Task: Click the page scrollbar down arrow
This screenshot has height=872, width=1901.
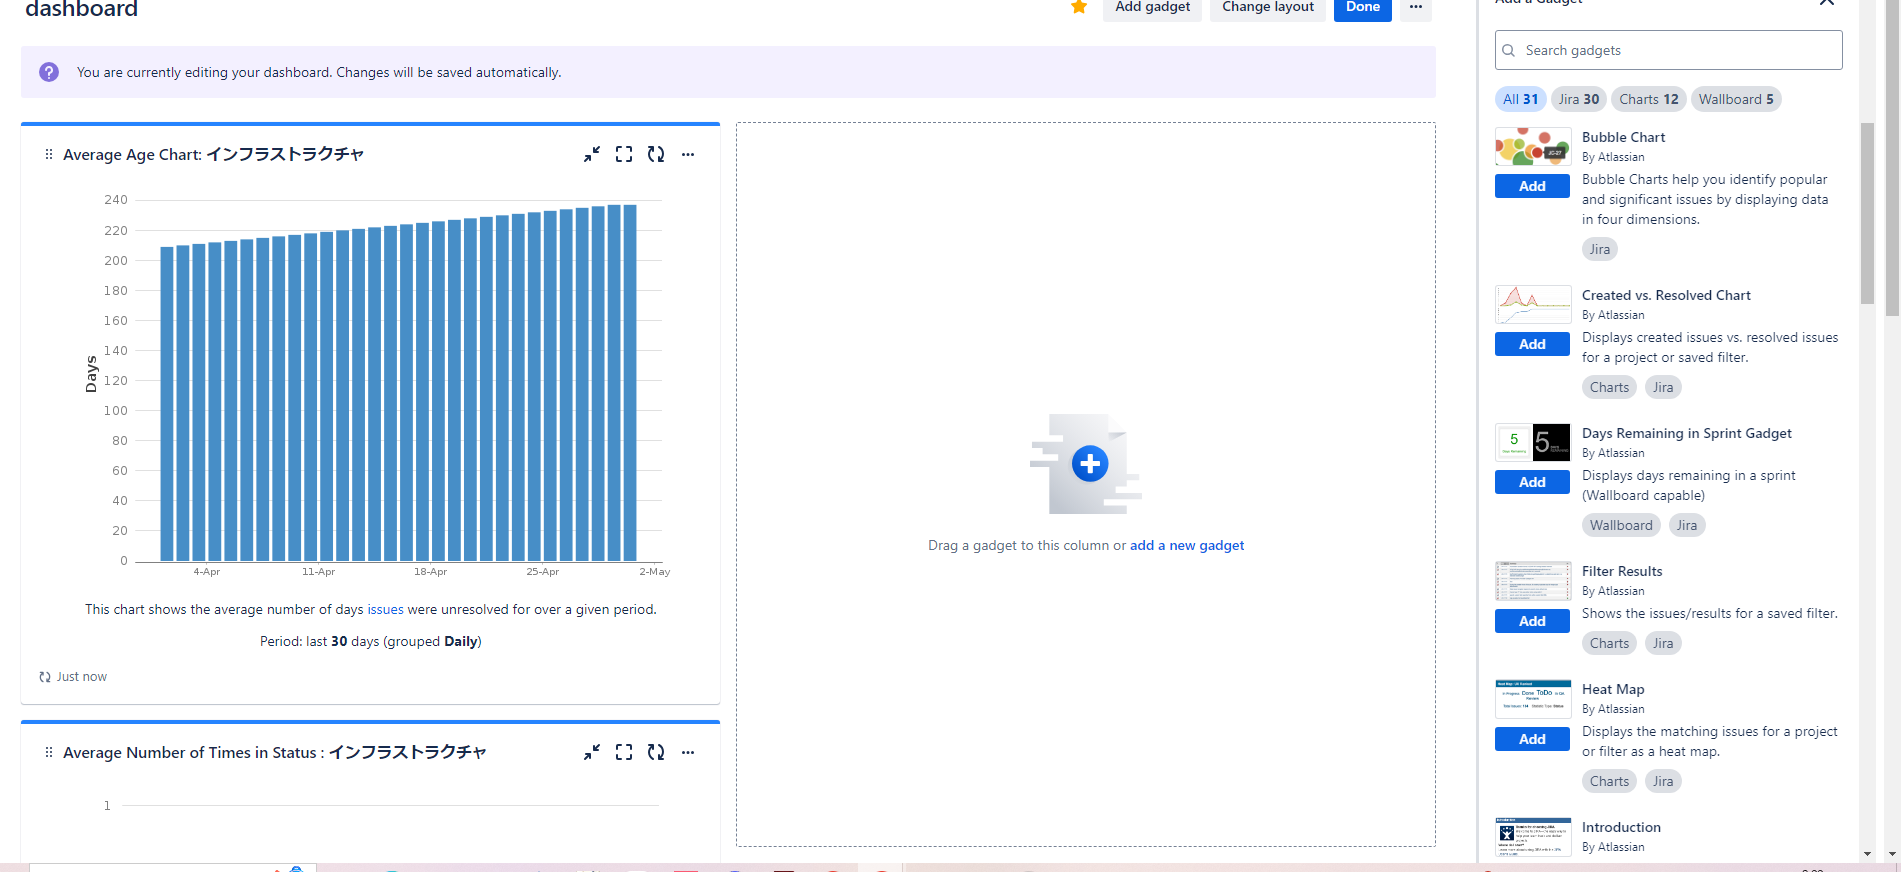Action: coord(1891,854)
